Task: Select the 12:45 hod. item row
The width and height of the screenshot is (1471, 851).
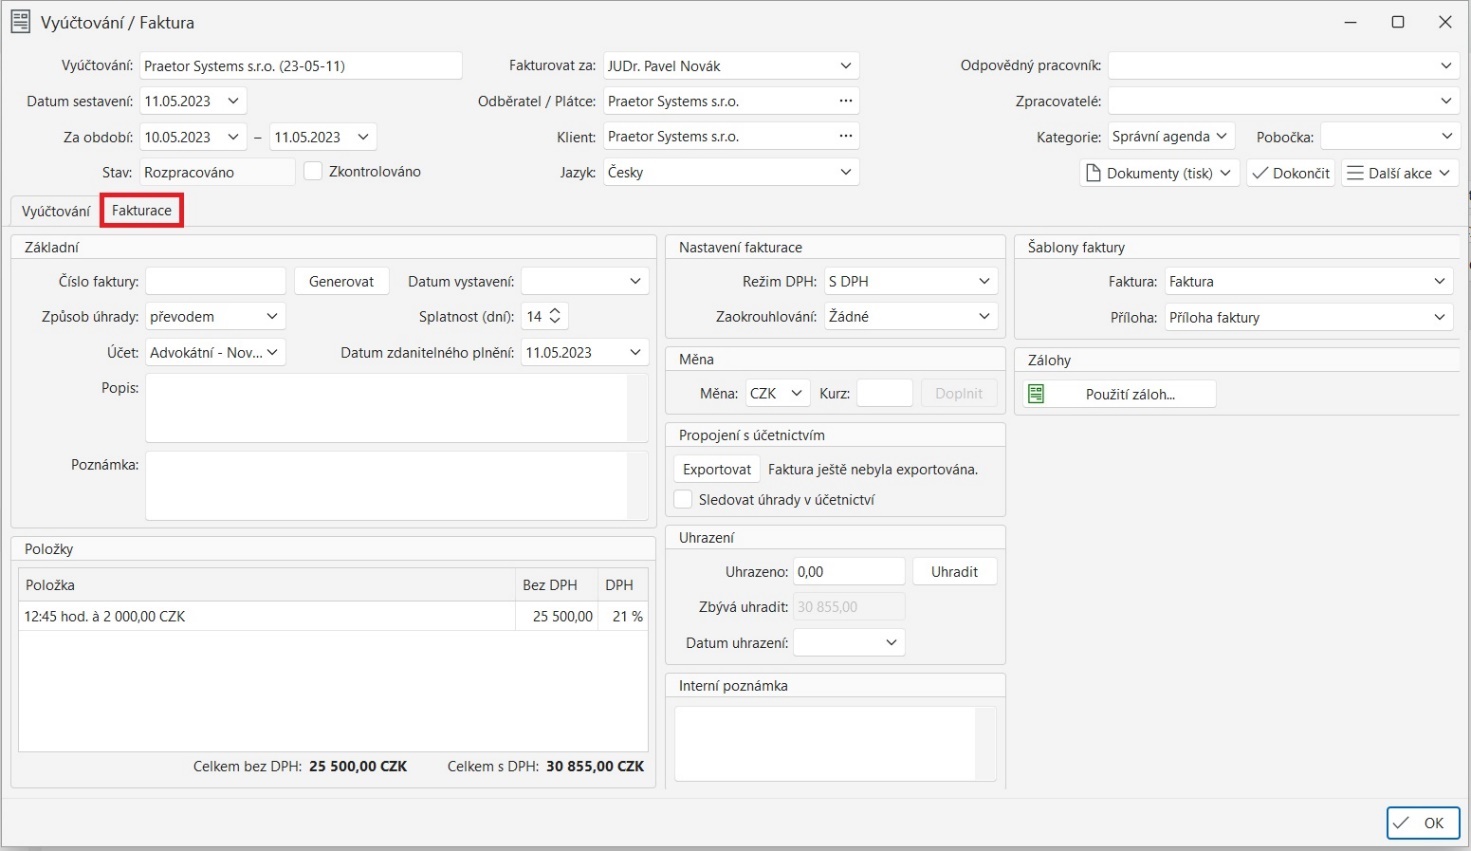Action: coord(265,616)
